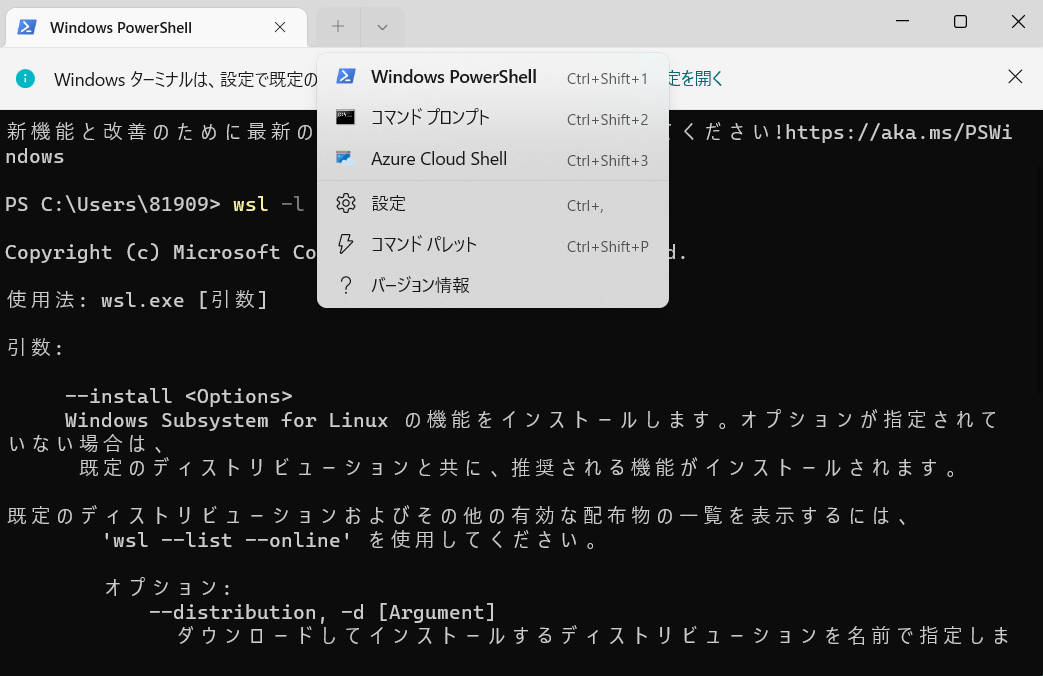Click the 'wsl --list --online' text
Image resolution: width=1043 pixels, height=676 pixels.
click(227, 540)
